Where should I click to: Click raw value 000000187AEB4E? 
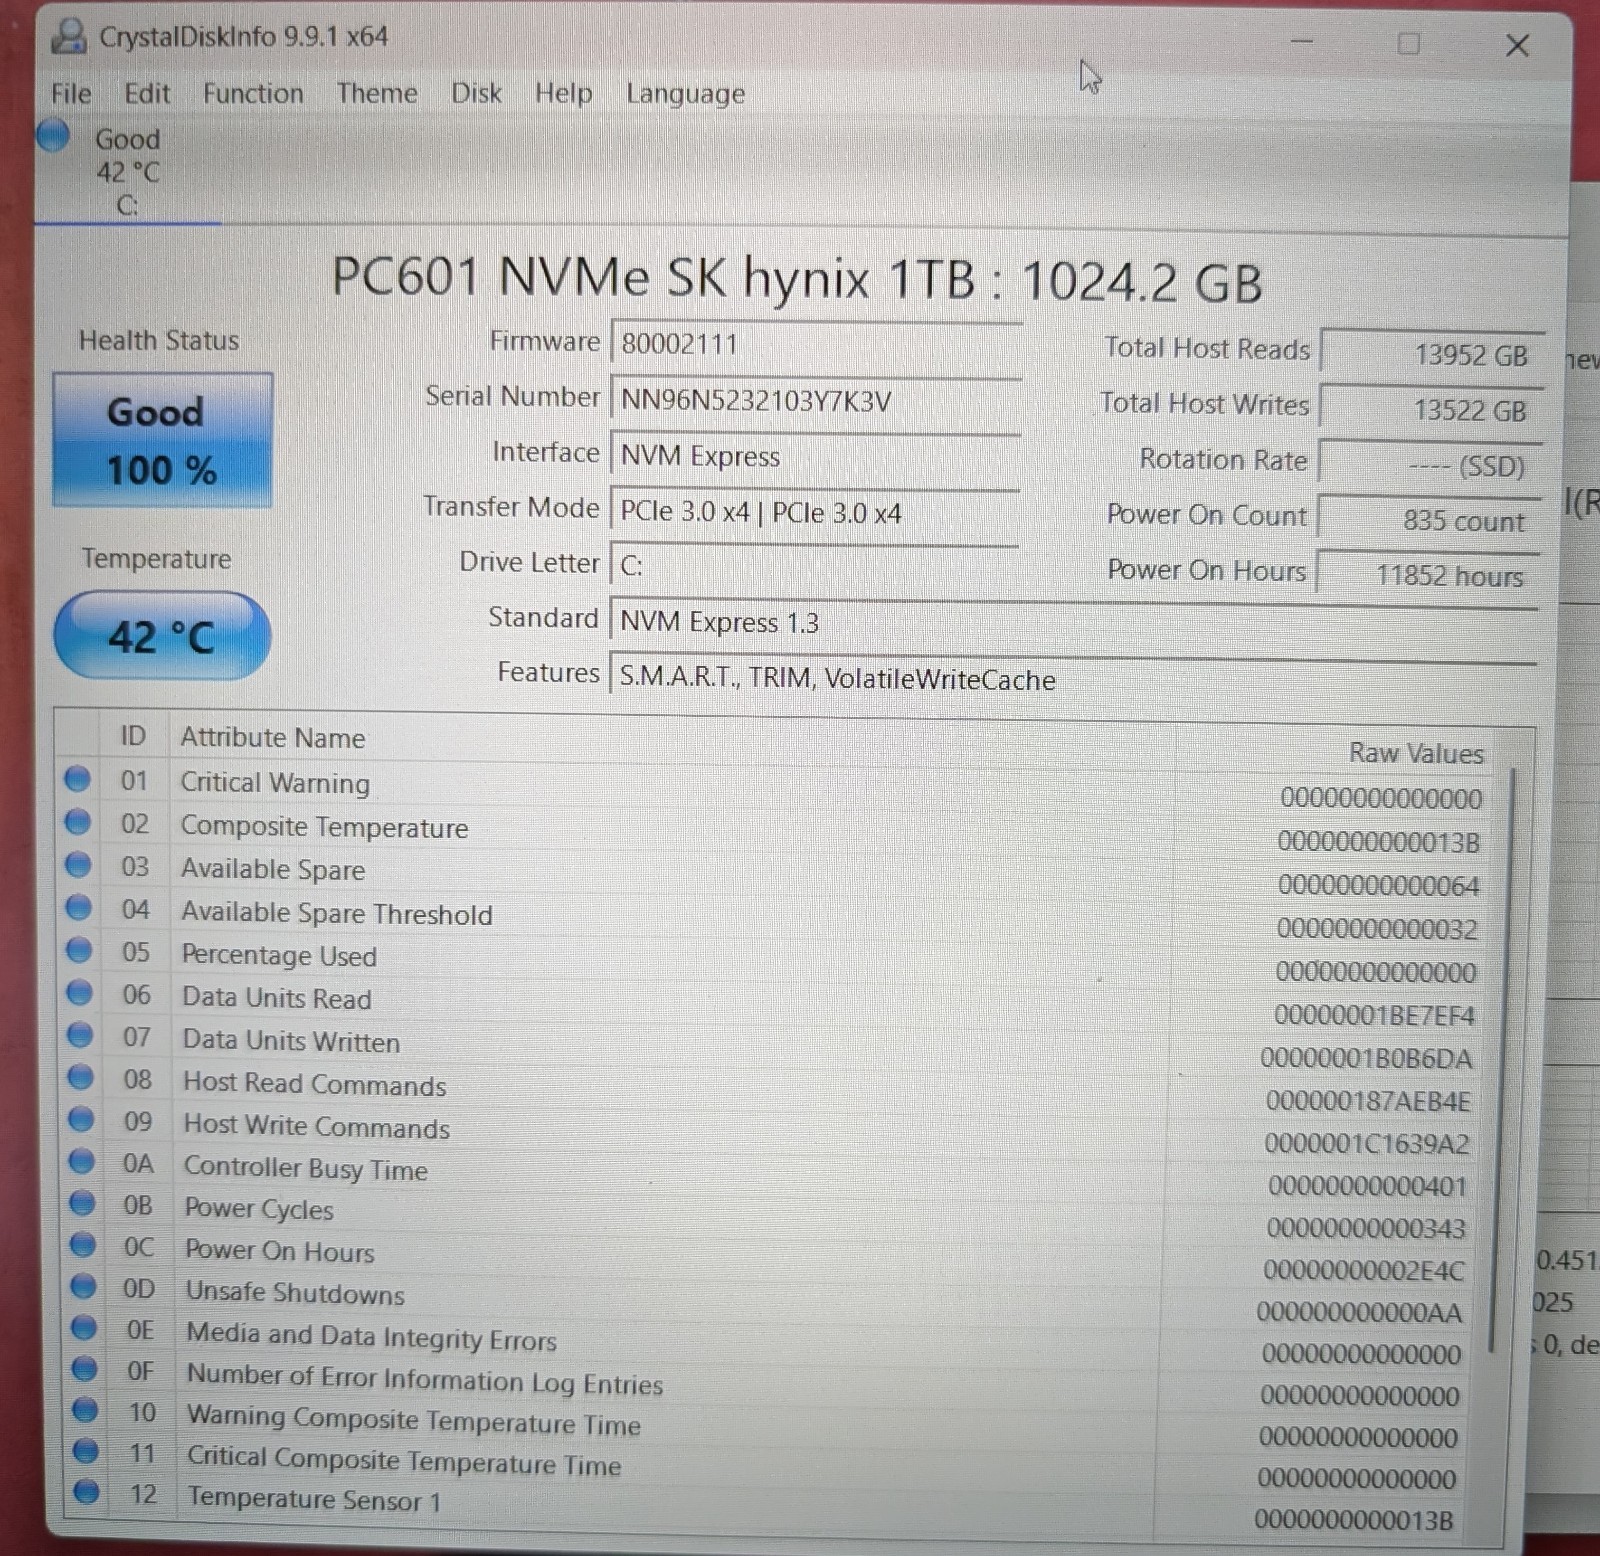[1368, 1101]
